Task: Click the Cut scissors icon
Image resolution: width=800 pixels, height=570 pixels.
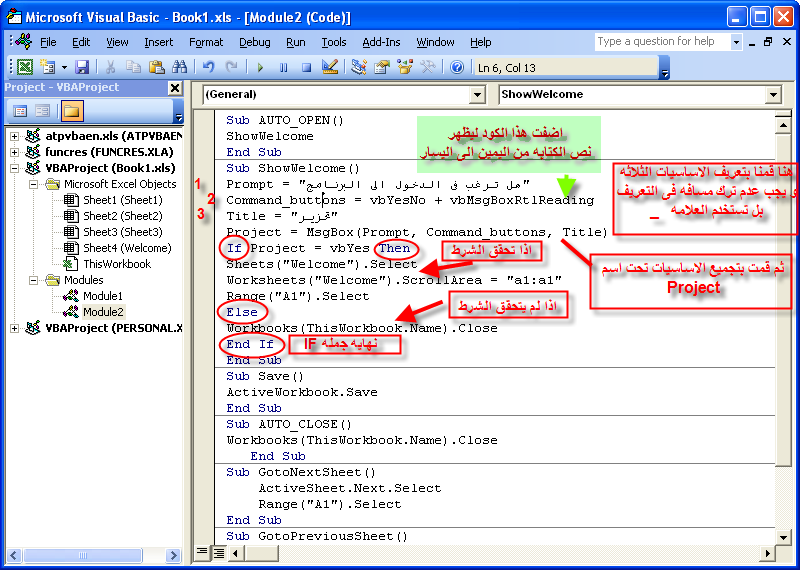Action: 110,67
